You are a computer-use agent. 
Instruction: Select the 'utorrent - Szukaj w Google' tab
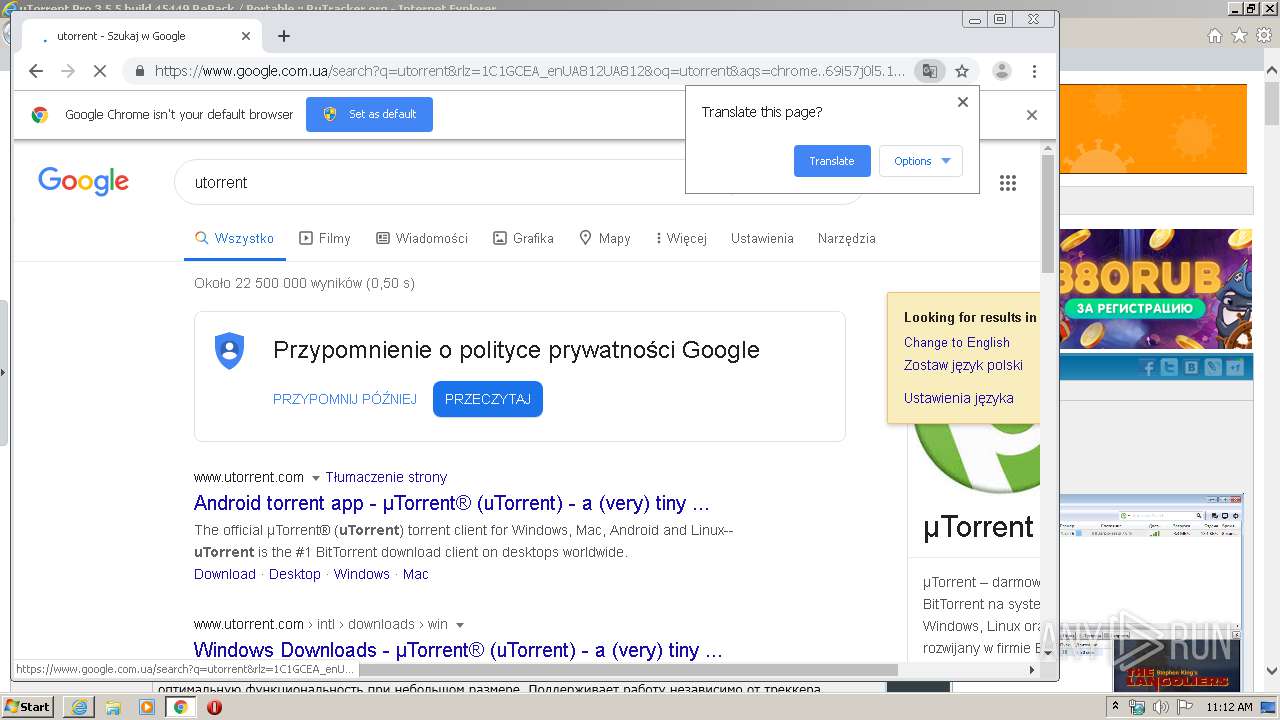tap(140, 36)
